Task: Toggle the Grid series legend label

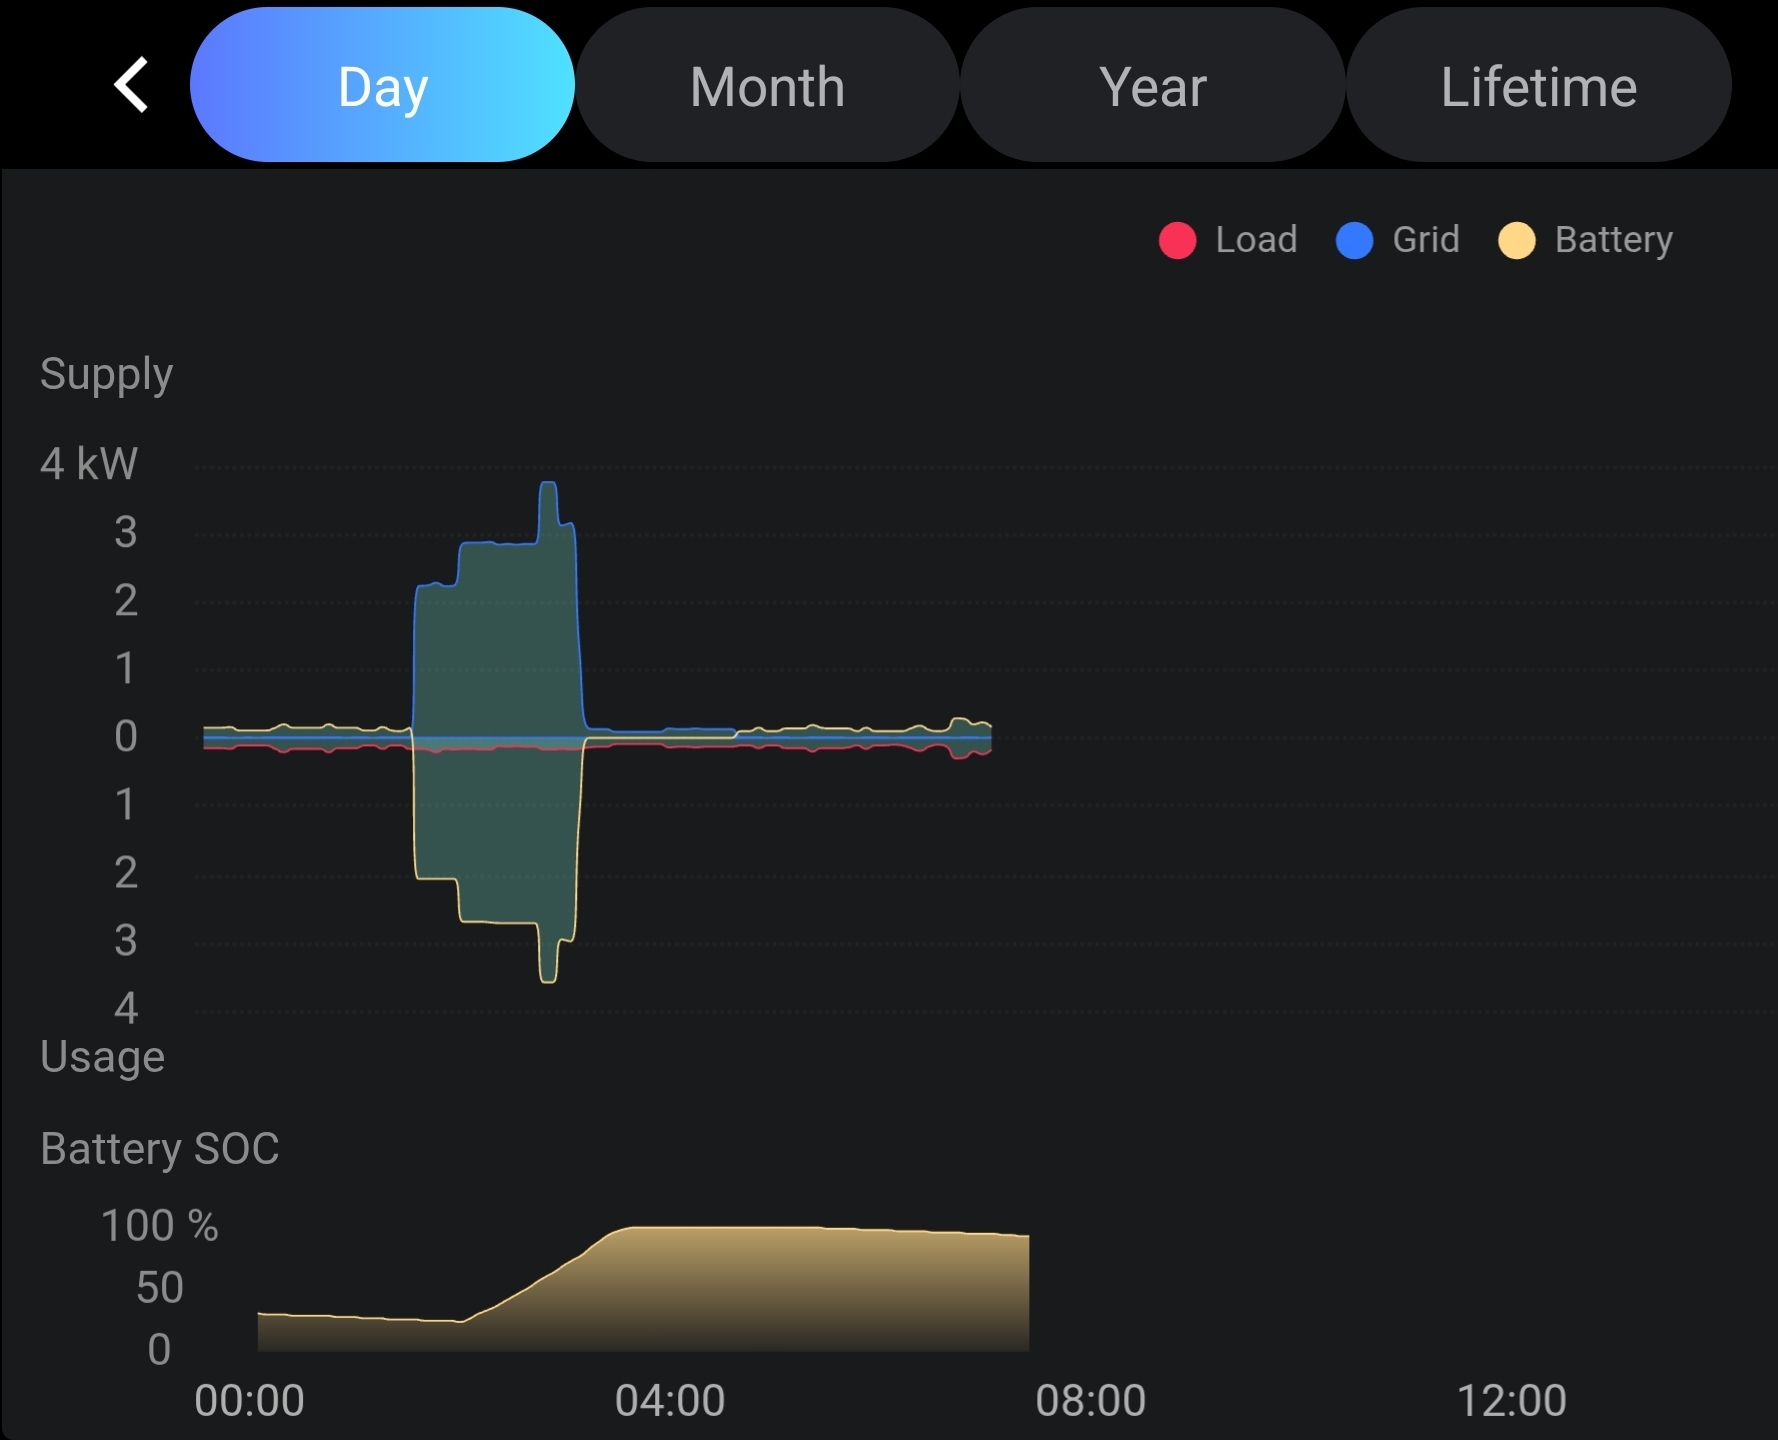Action: (x=1426, y=240)
